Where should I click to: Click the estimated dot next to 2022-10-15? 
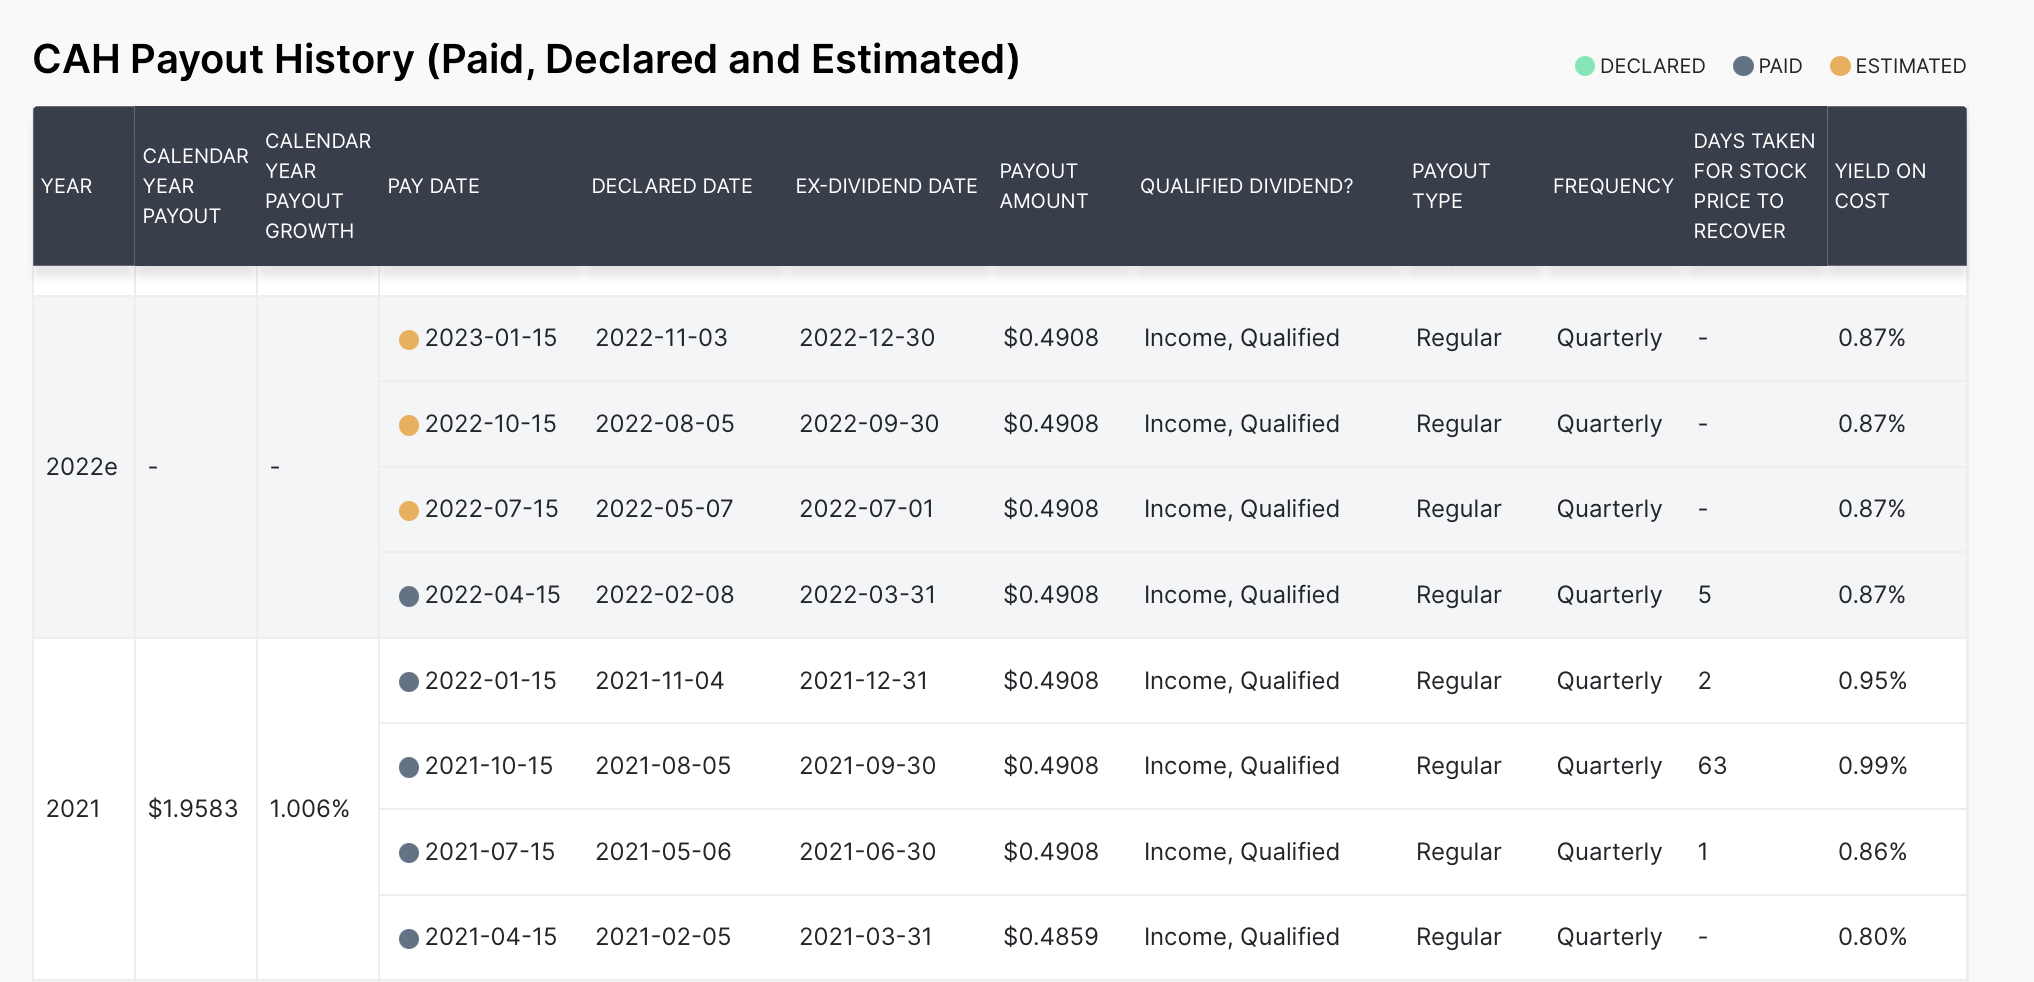[408, 424]
